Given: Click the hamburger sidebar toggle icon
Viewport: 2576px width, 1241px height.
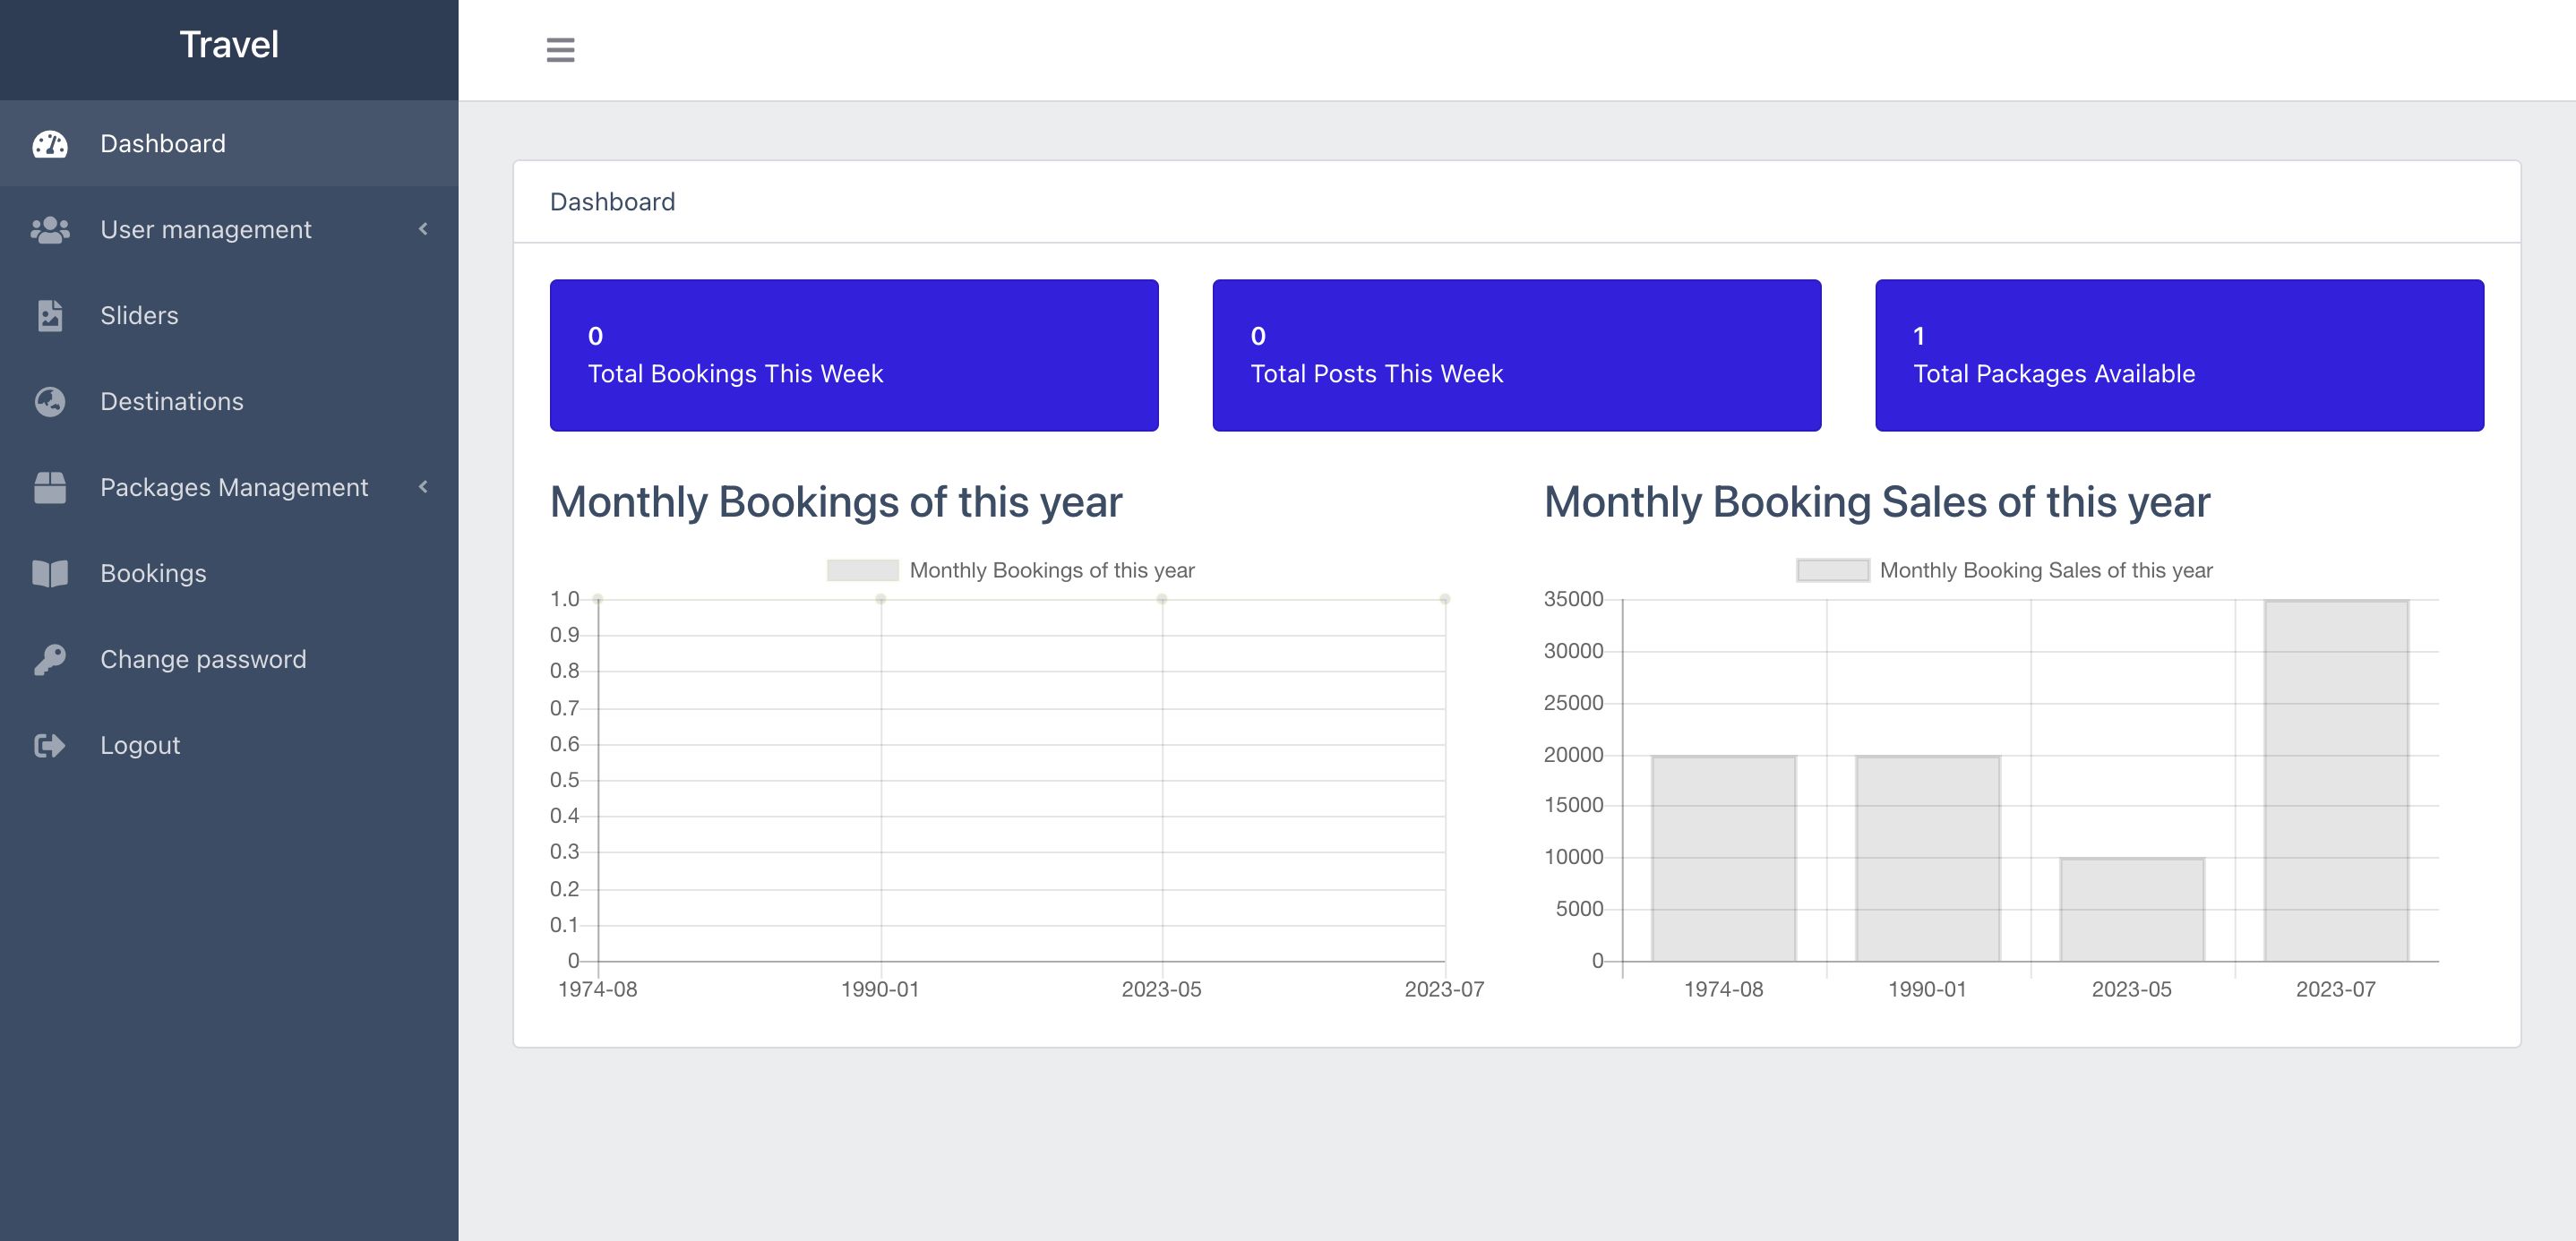Looking at the screenshot, I should click(560, 50).
